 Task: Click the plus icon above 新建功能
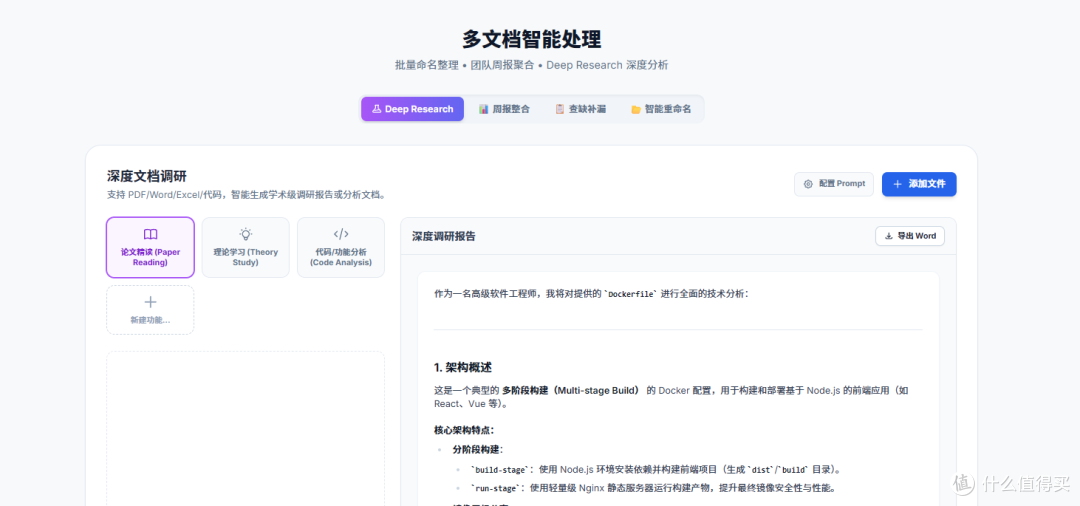150,302
